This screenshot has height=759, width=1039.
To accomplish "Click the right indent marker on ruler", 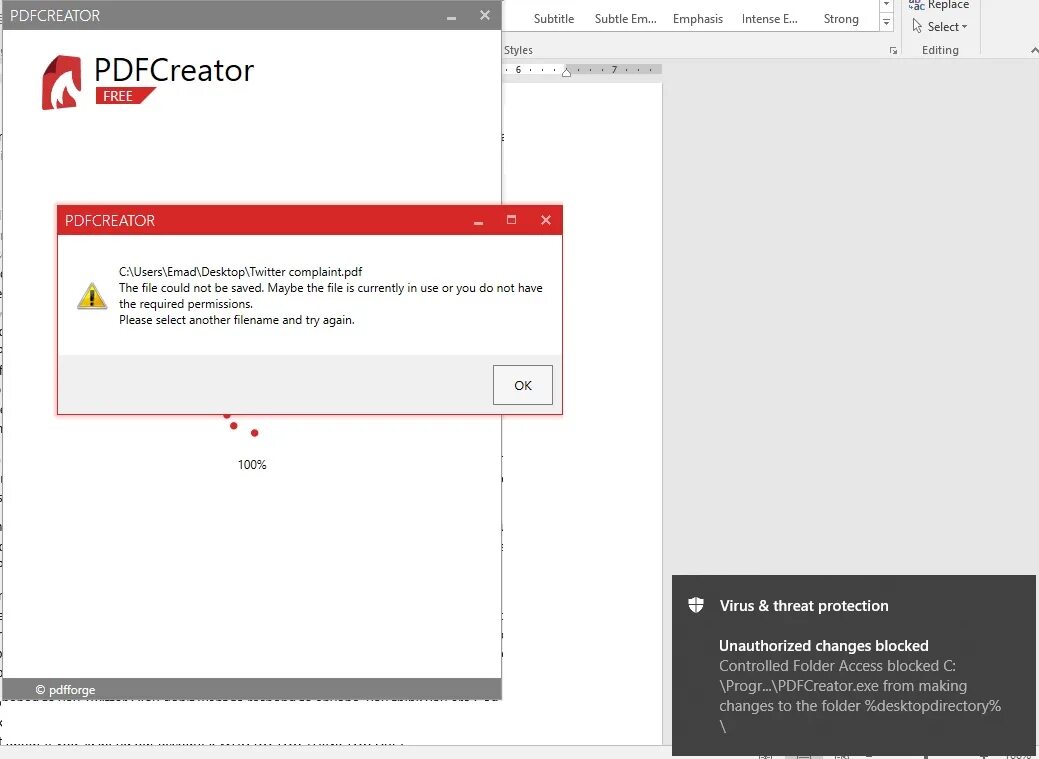I will tap(567, 72).
